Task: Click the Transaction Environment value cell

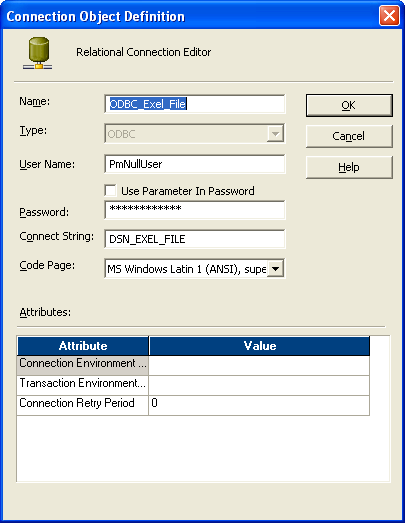Action: click(x=259, y=386)
